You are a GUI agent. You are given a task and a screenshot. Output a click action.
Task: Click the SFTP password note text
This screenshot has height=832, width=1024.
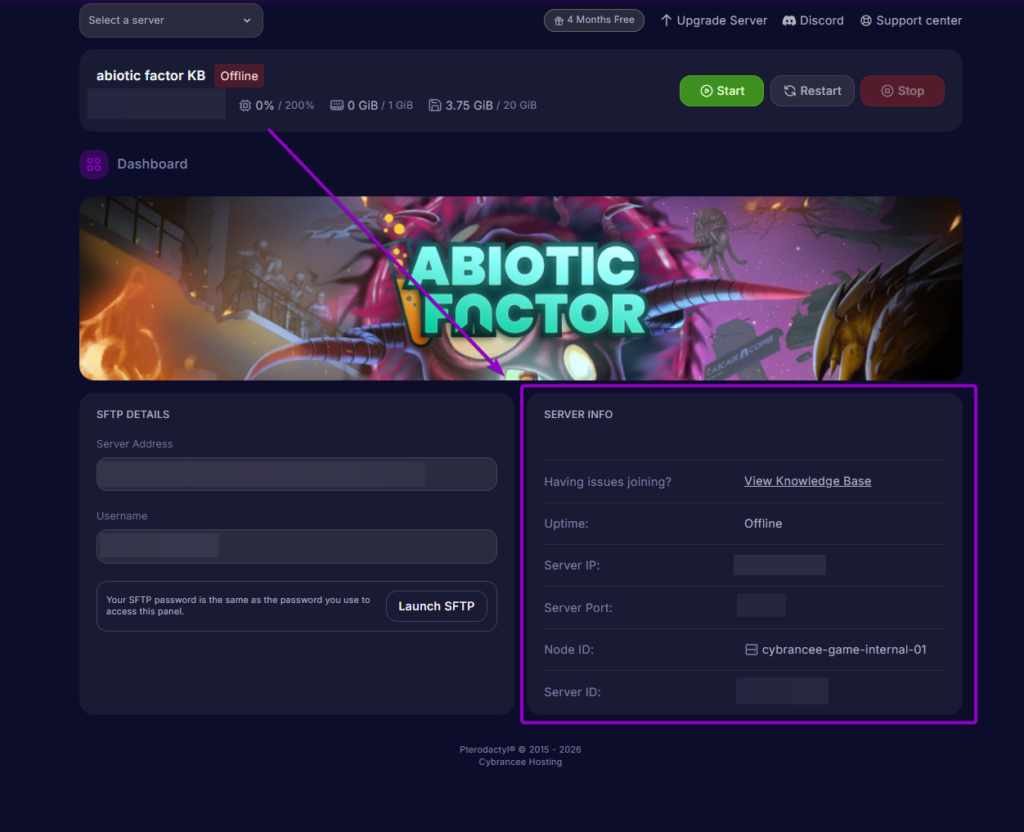pos(238,605)
